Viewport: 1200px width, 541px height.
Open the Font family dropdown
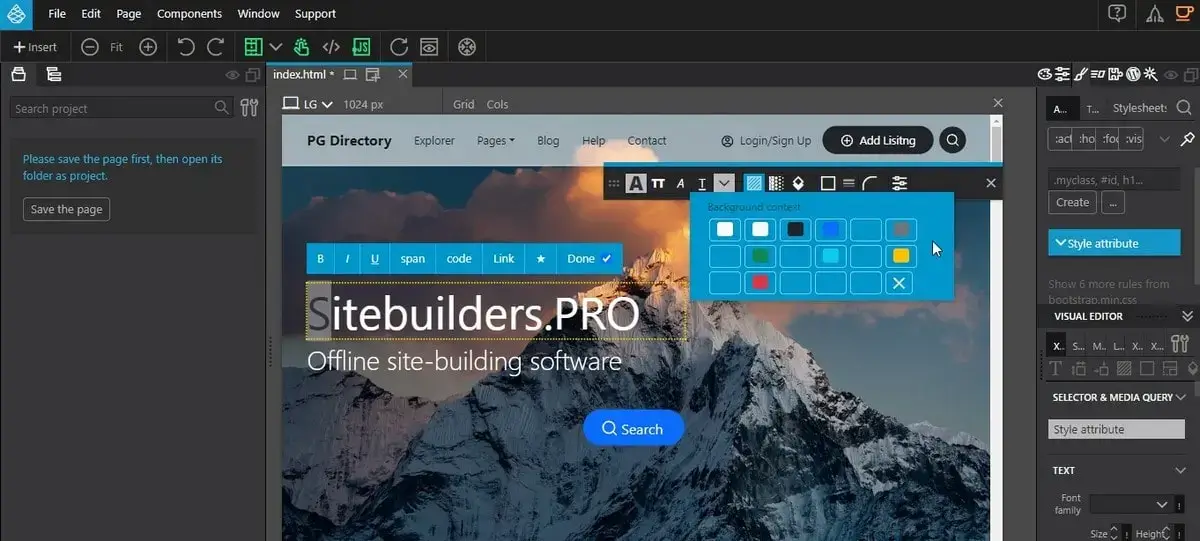tap(1131, 504)
